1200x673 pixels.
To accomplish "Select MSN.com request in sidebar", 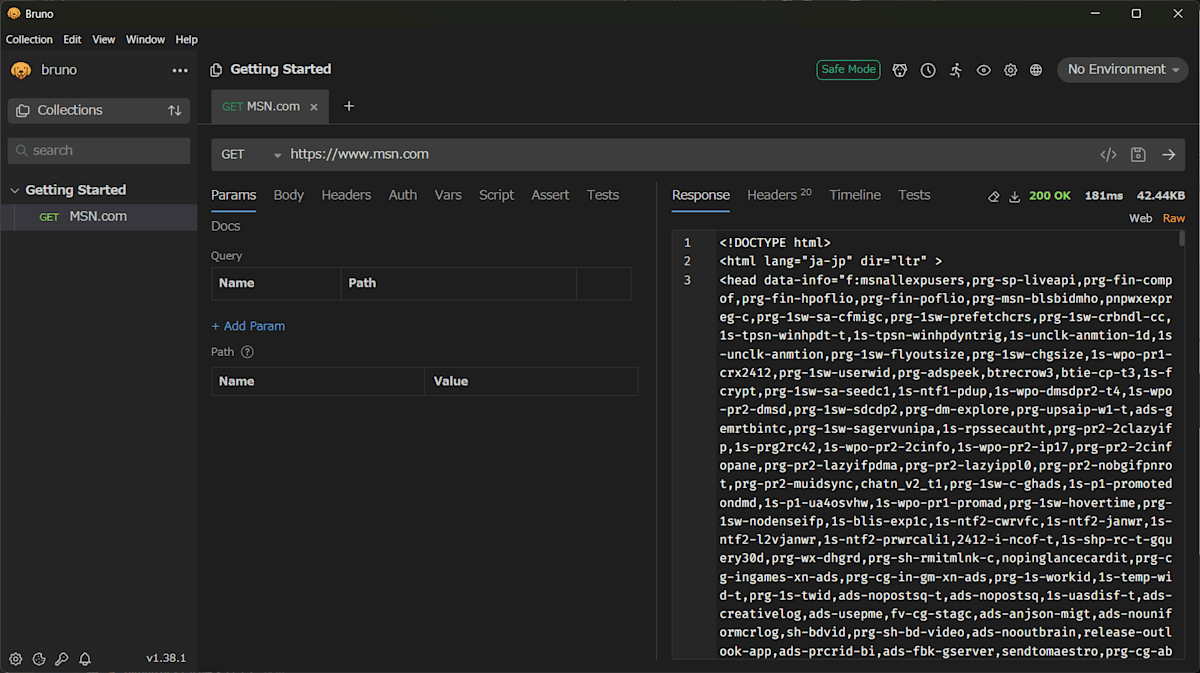I will (98, 217).
